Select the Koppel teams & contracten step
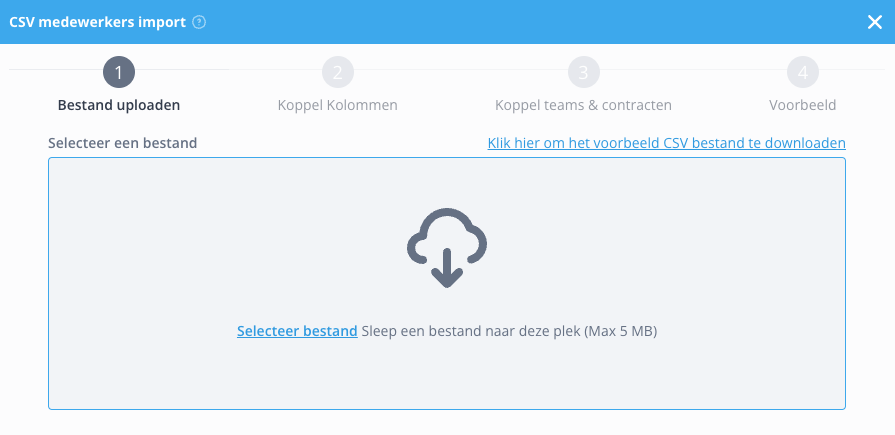Image resolution: width=895 pixels, height=435 pixels. tap(583, 106)
